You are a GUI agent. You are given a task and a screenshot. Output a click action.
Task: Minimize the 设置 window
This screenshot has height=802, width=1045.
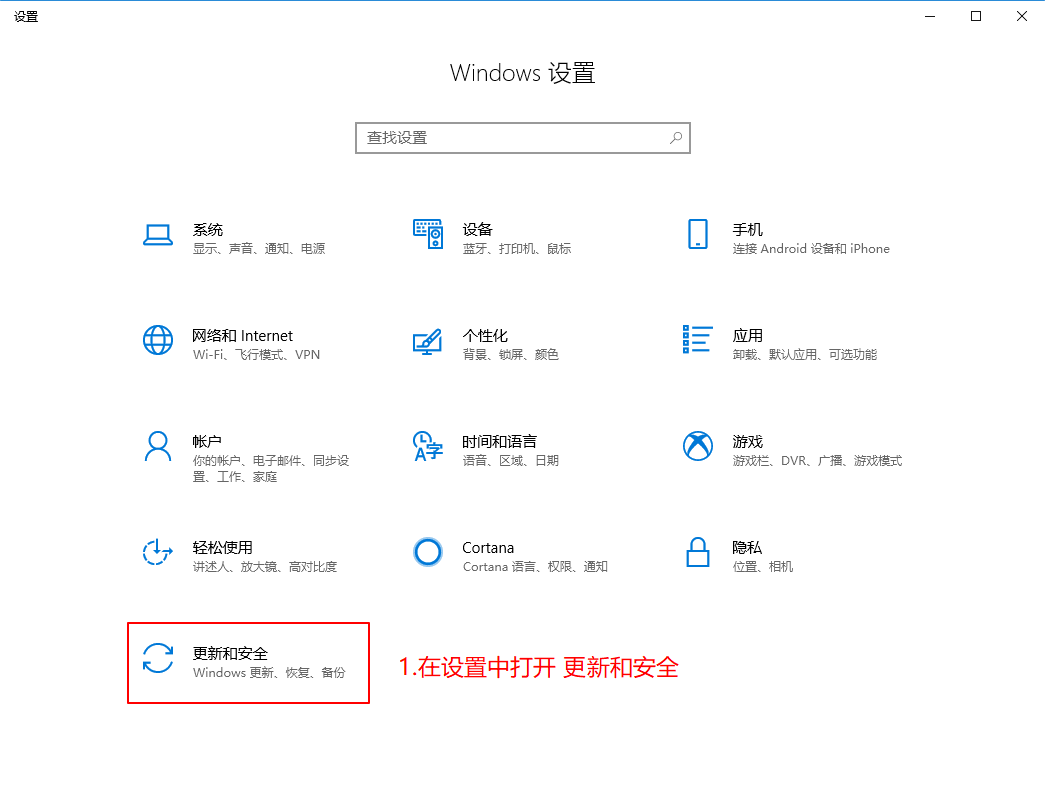click(930, 17)
